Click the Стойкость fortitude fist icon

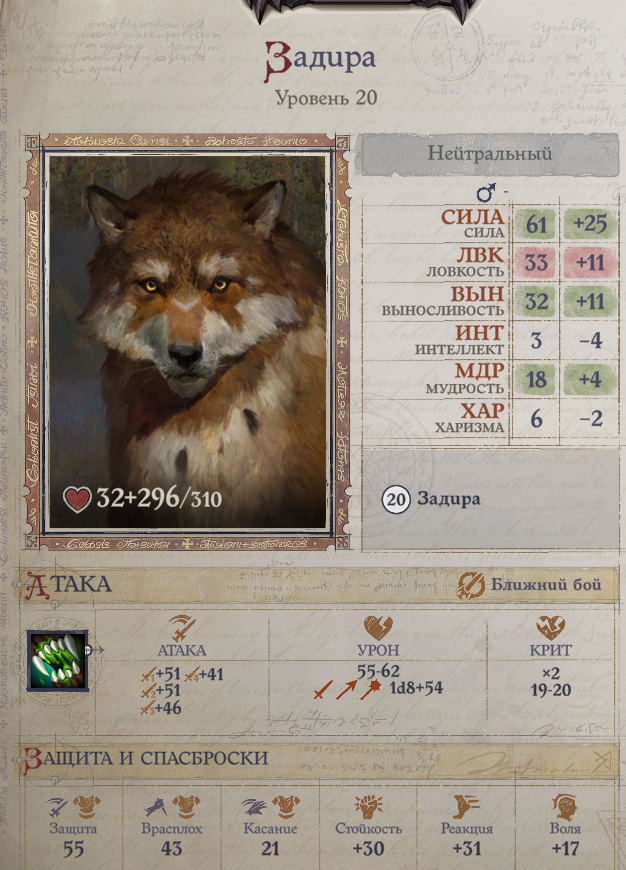tap(368, 807)
